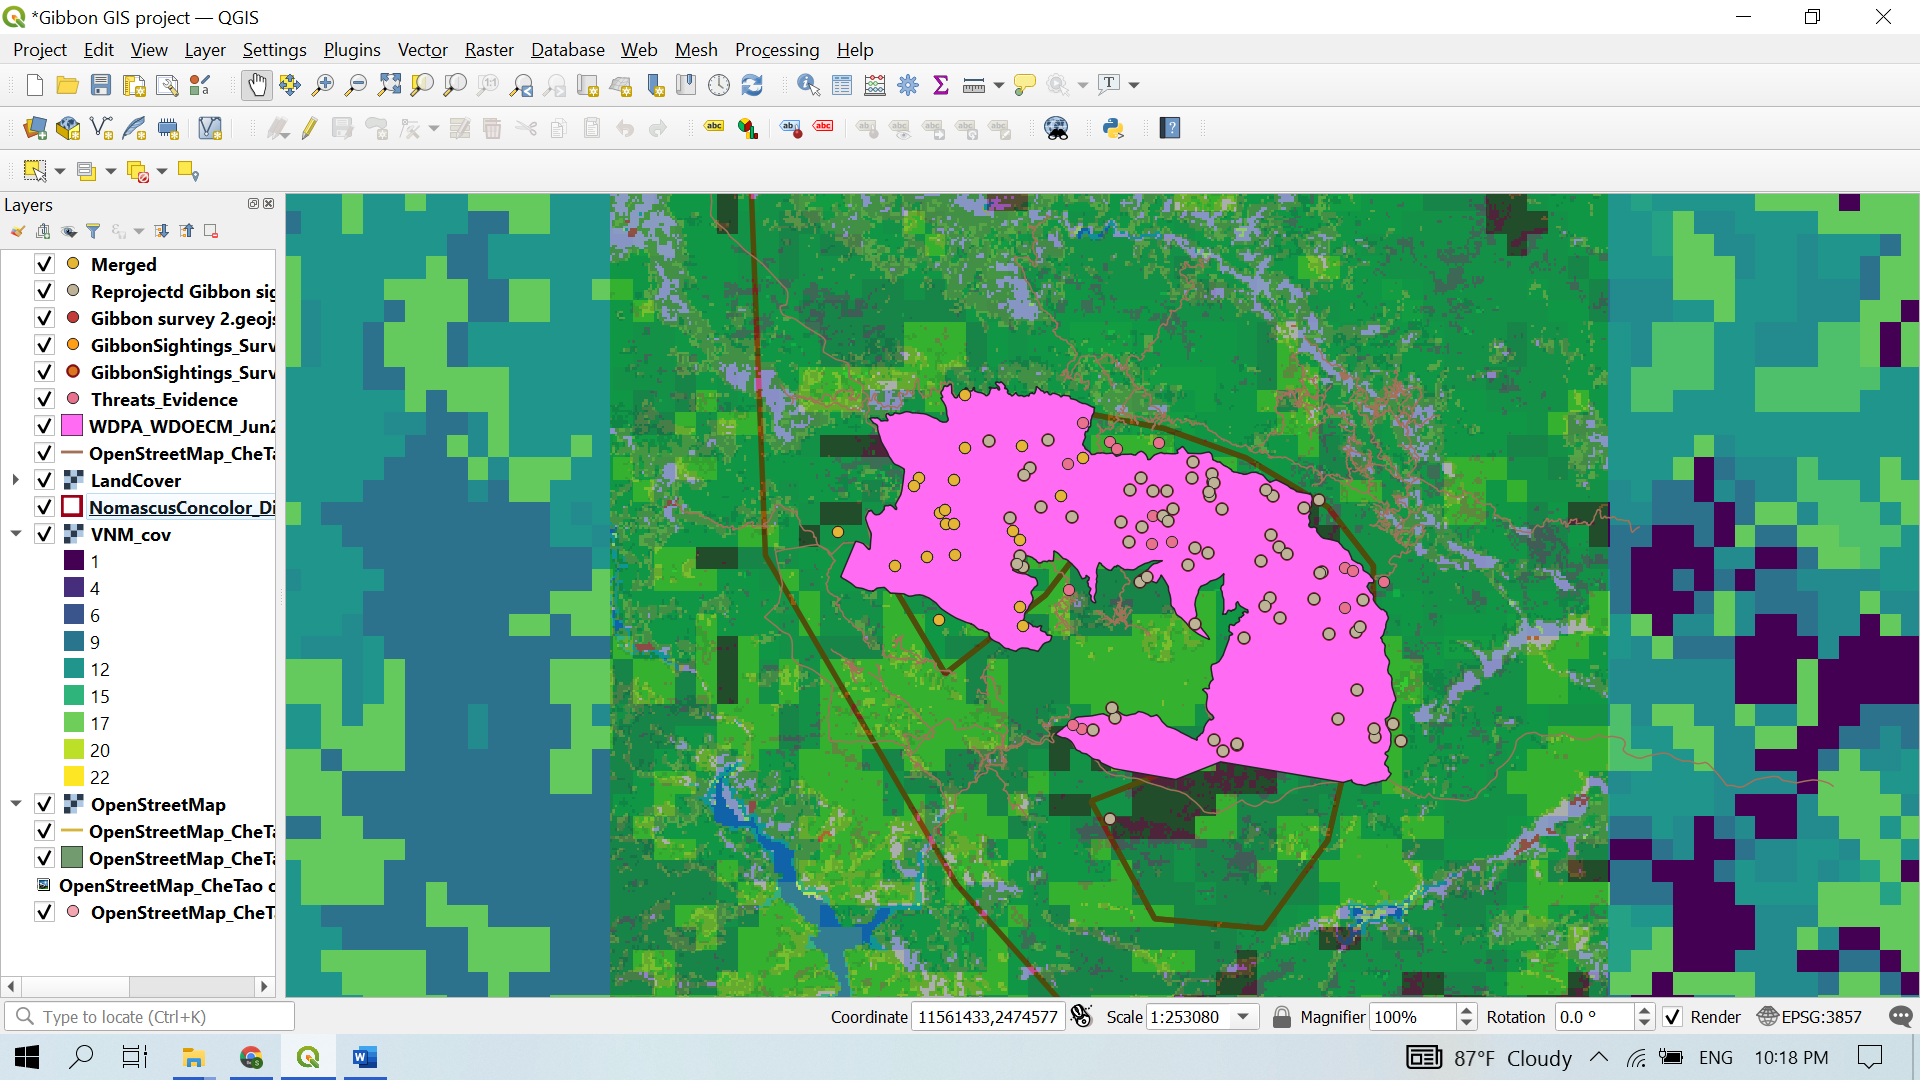The image size is (1920, 1080).
Task: Open the vertex tool dropdown arrow
Action: tap(433, 129)
